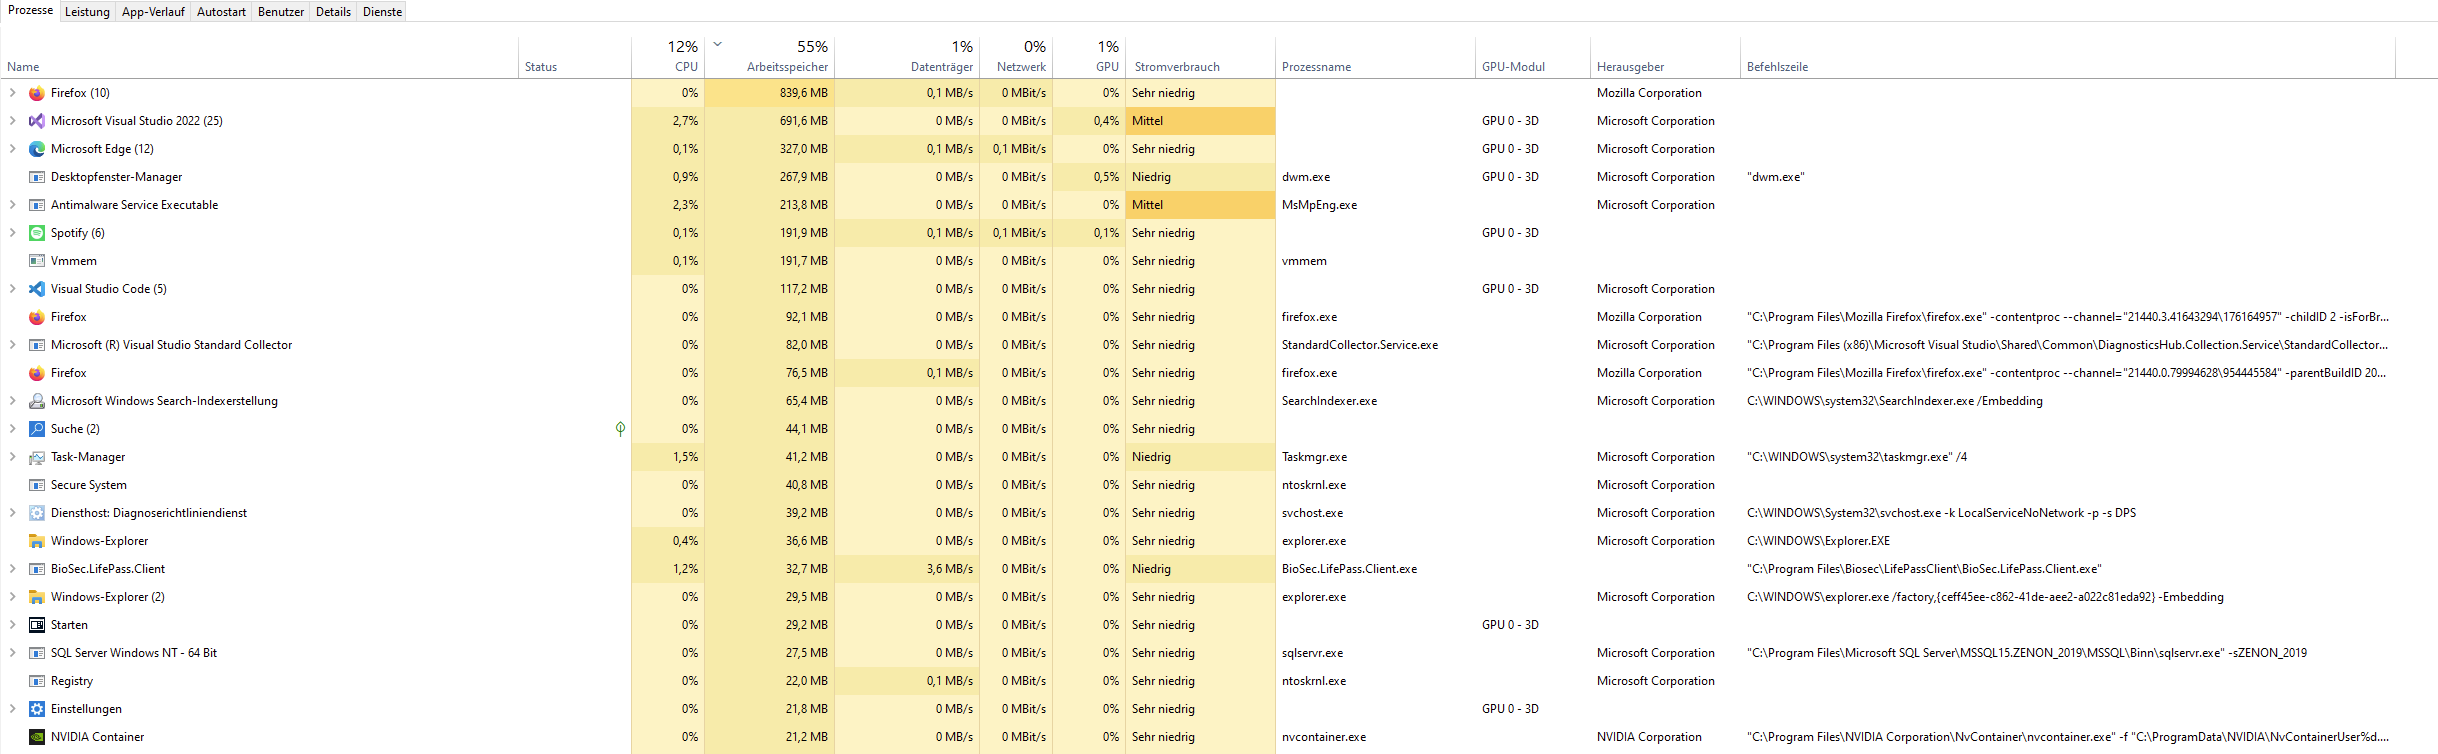Click the Spotify (6) icon

click(x=37, y=233)
